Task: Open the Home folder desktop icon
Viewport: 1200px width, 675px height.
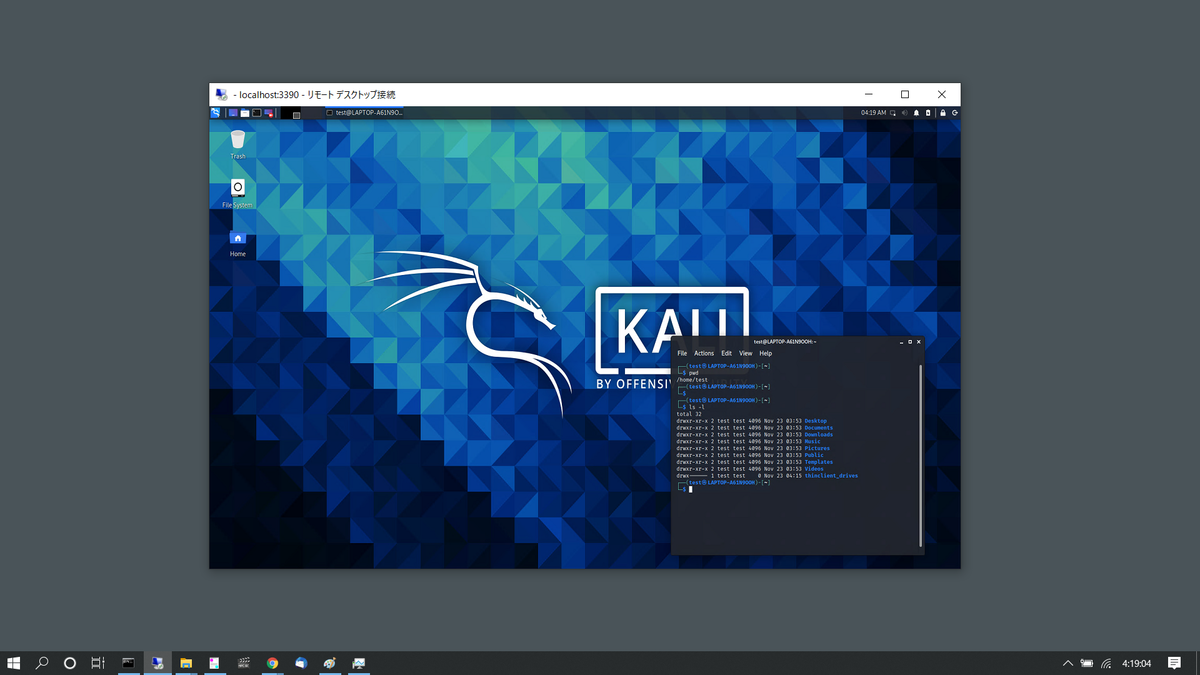Action: [237, 243]
